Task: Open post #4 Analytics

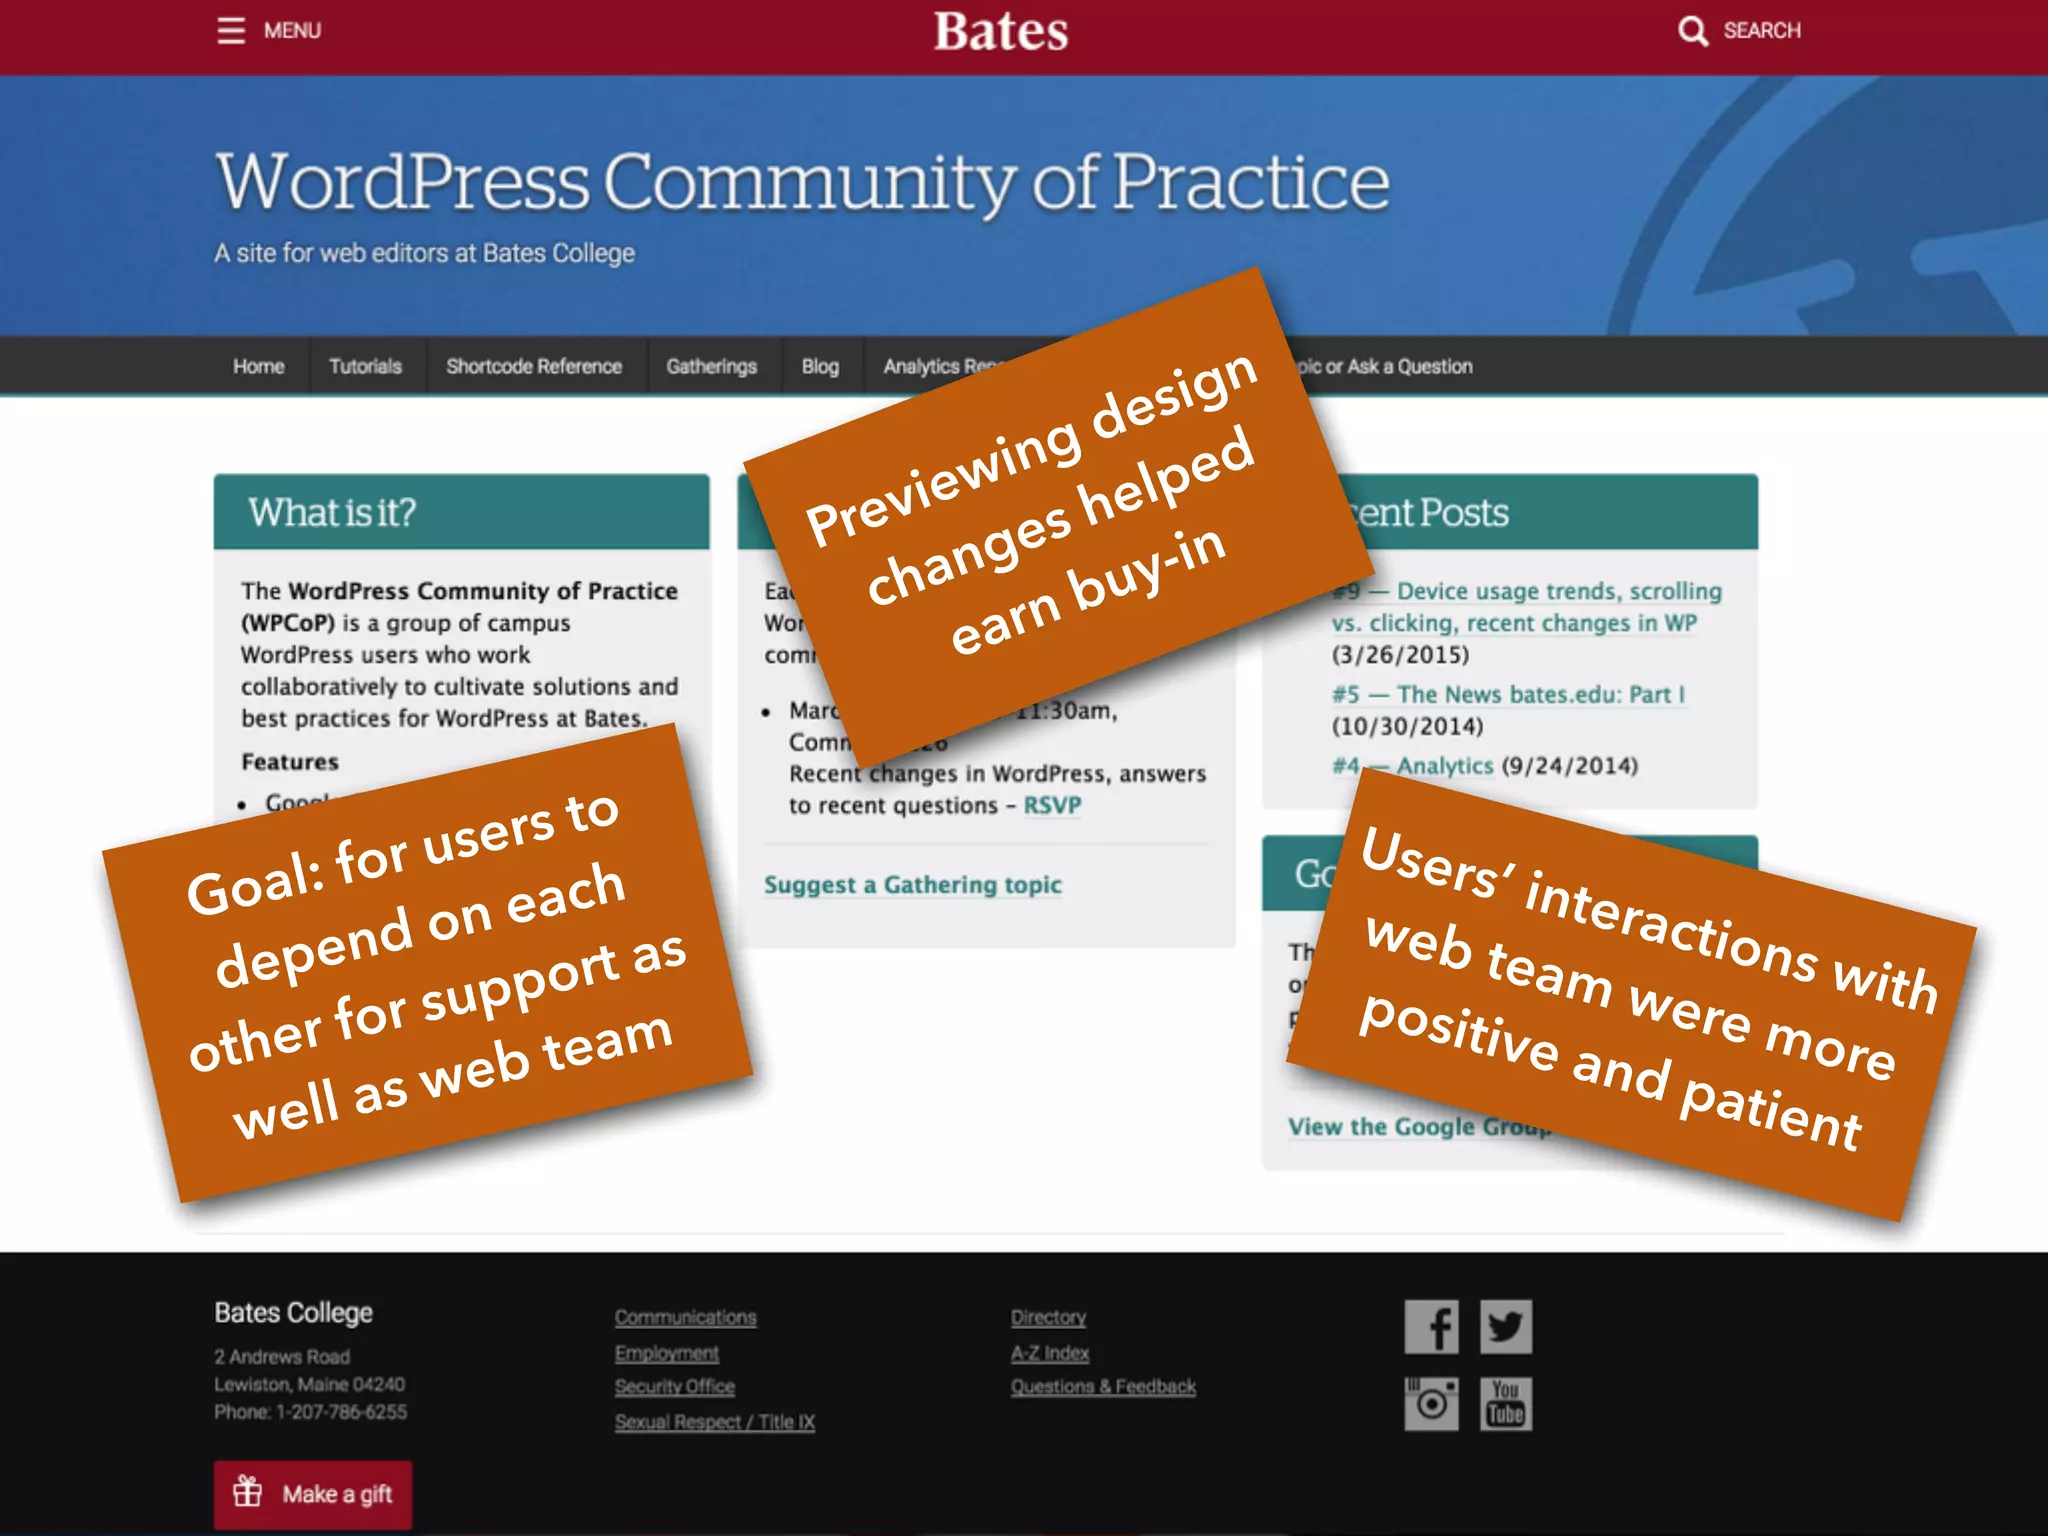Action: [1413, 766]
